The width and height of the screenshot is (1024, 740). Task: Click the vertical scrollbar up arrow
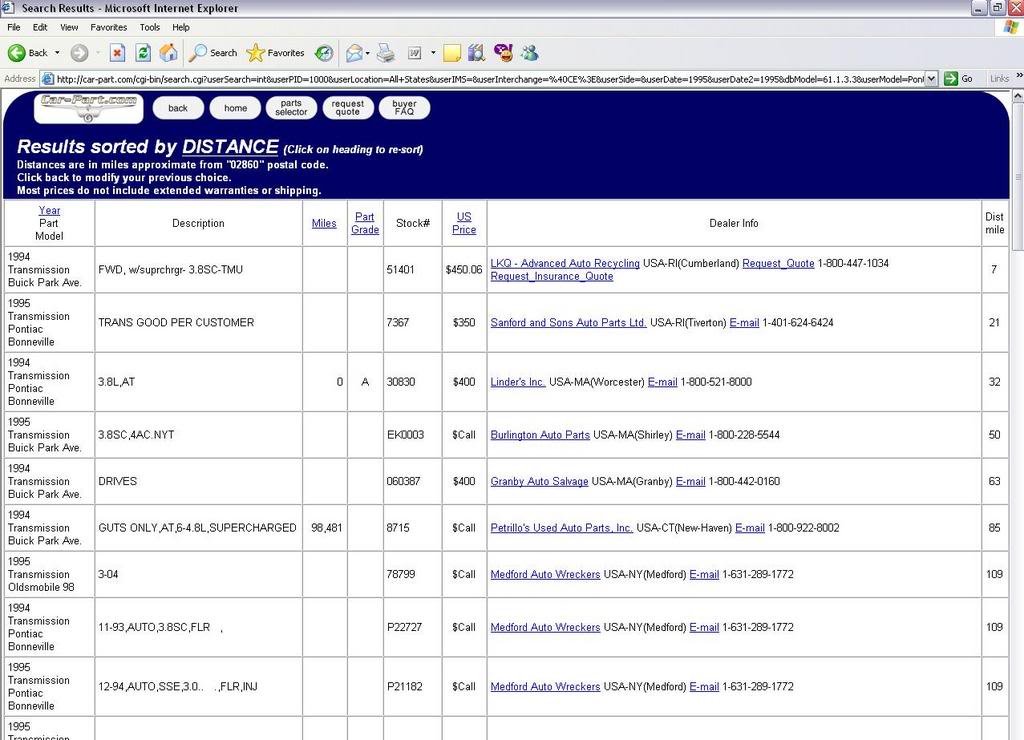coord(1017,96)
